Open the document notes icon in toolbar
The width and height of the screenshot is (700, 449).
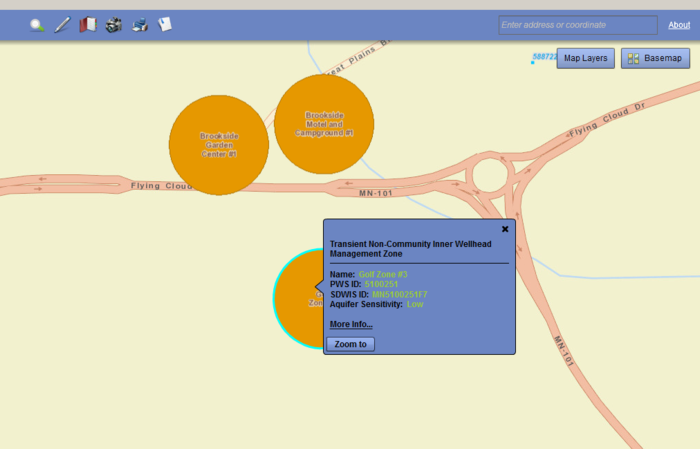click(x=165, y=24)
